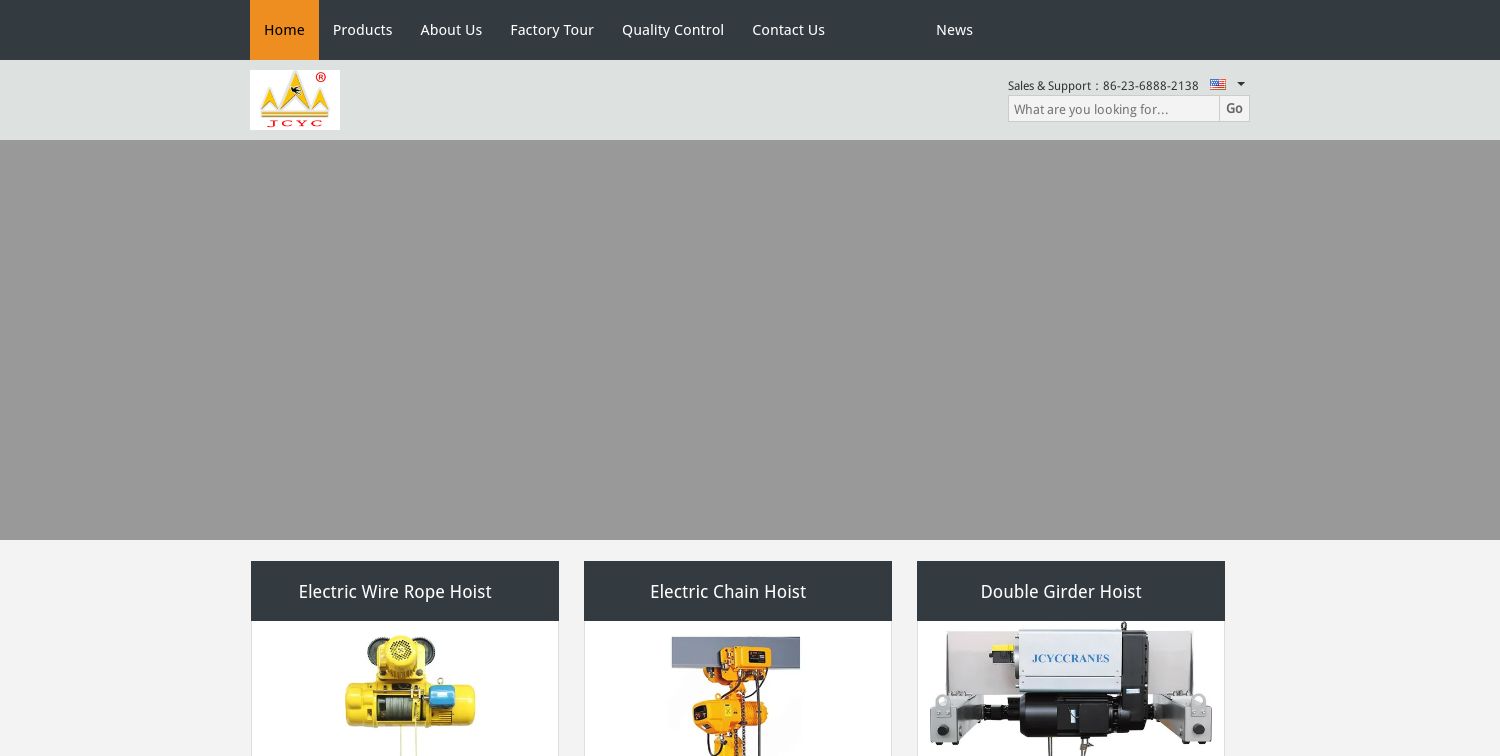Viewport: 1500px width, 756px height.
Task: Open the language selection dropdown arrow
Action: 1240,85
